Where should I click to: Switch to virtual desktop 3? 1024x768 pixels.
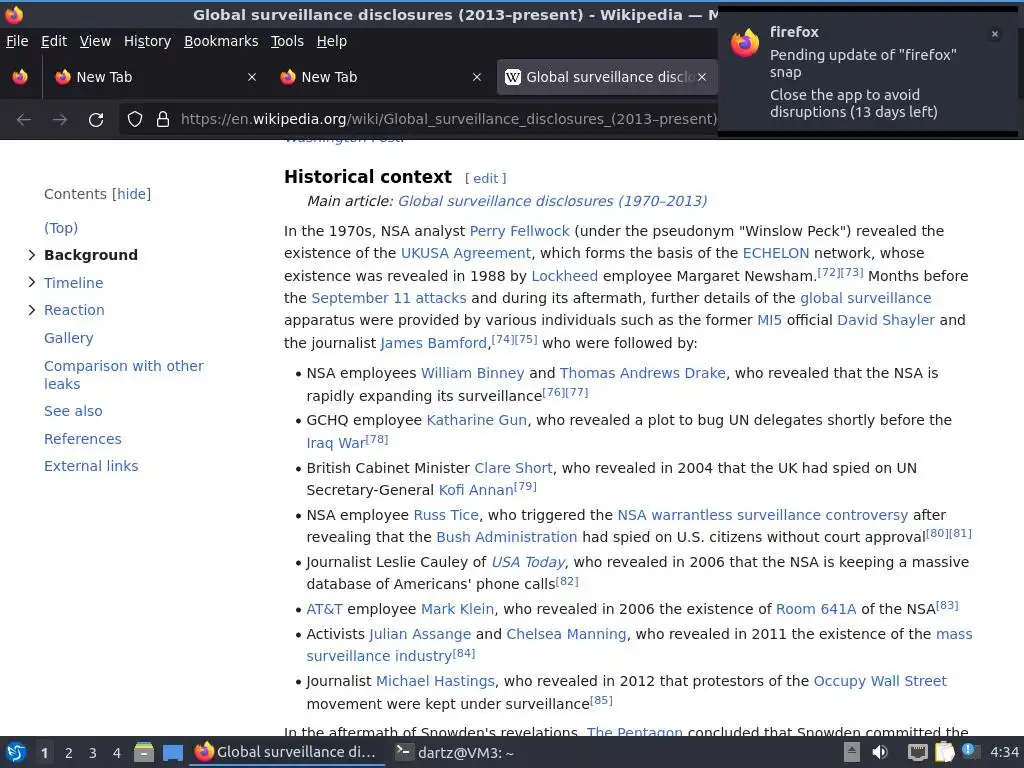93,753
